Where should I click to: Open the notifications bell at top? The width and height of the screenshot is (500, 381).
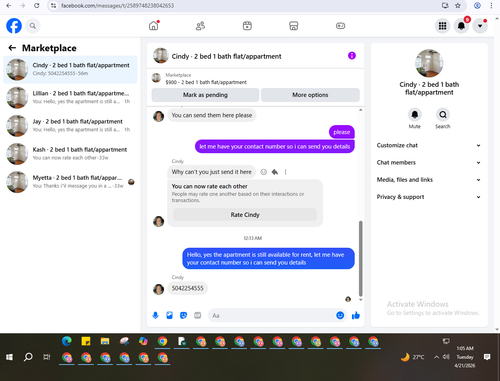(x=461, y=26)
